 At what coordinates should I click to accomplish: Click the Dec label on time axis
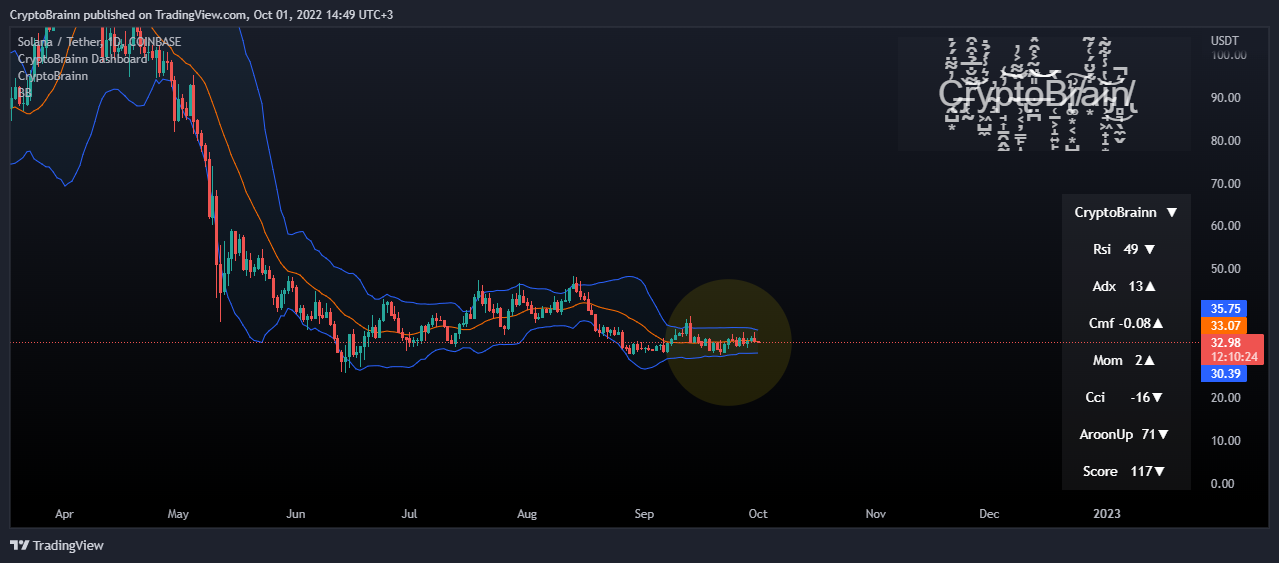[x=989, y=514]
